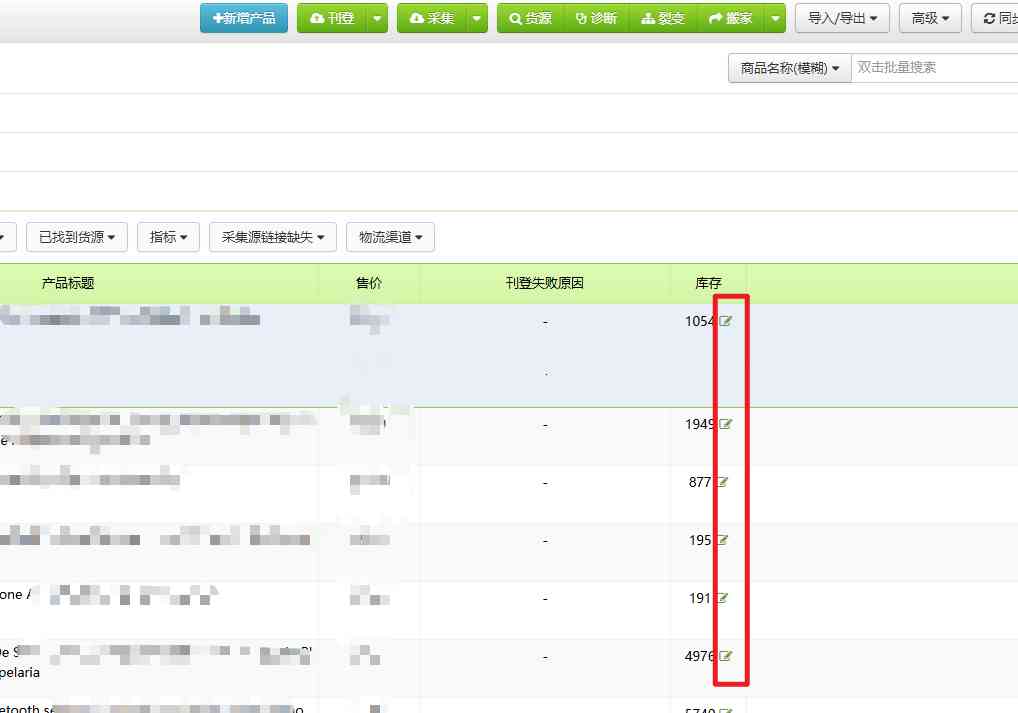The width and height of the screenshot is (1018, 713).
Task: Click edit stock icon beside 1054
Action: pyautogui.click(x=726, y=321)
